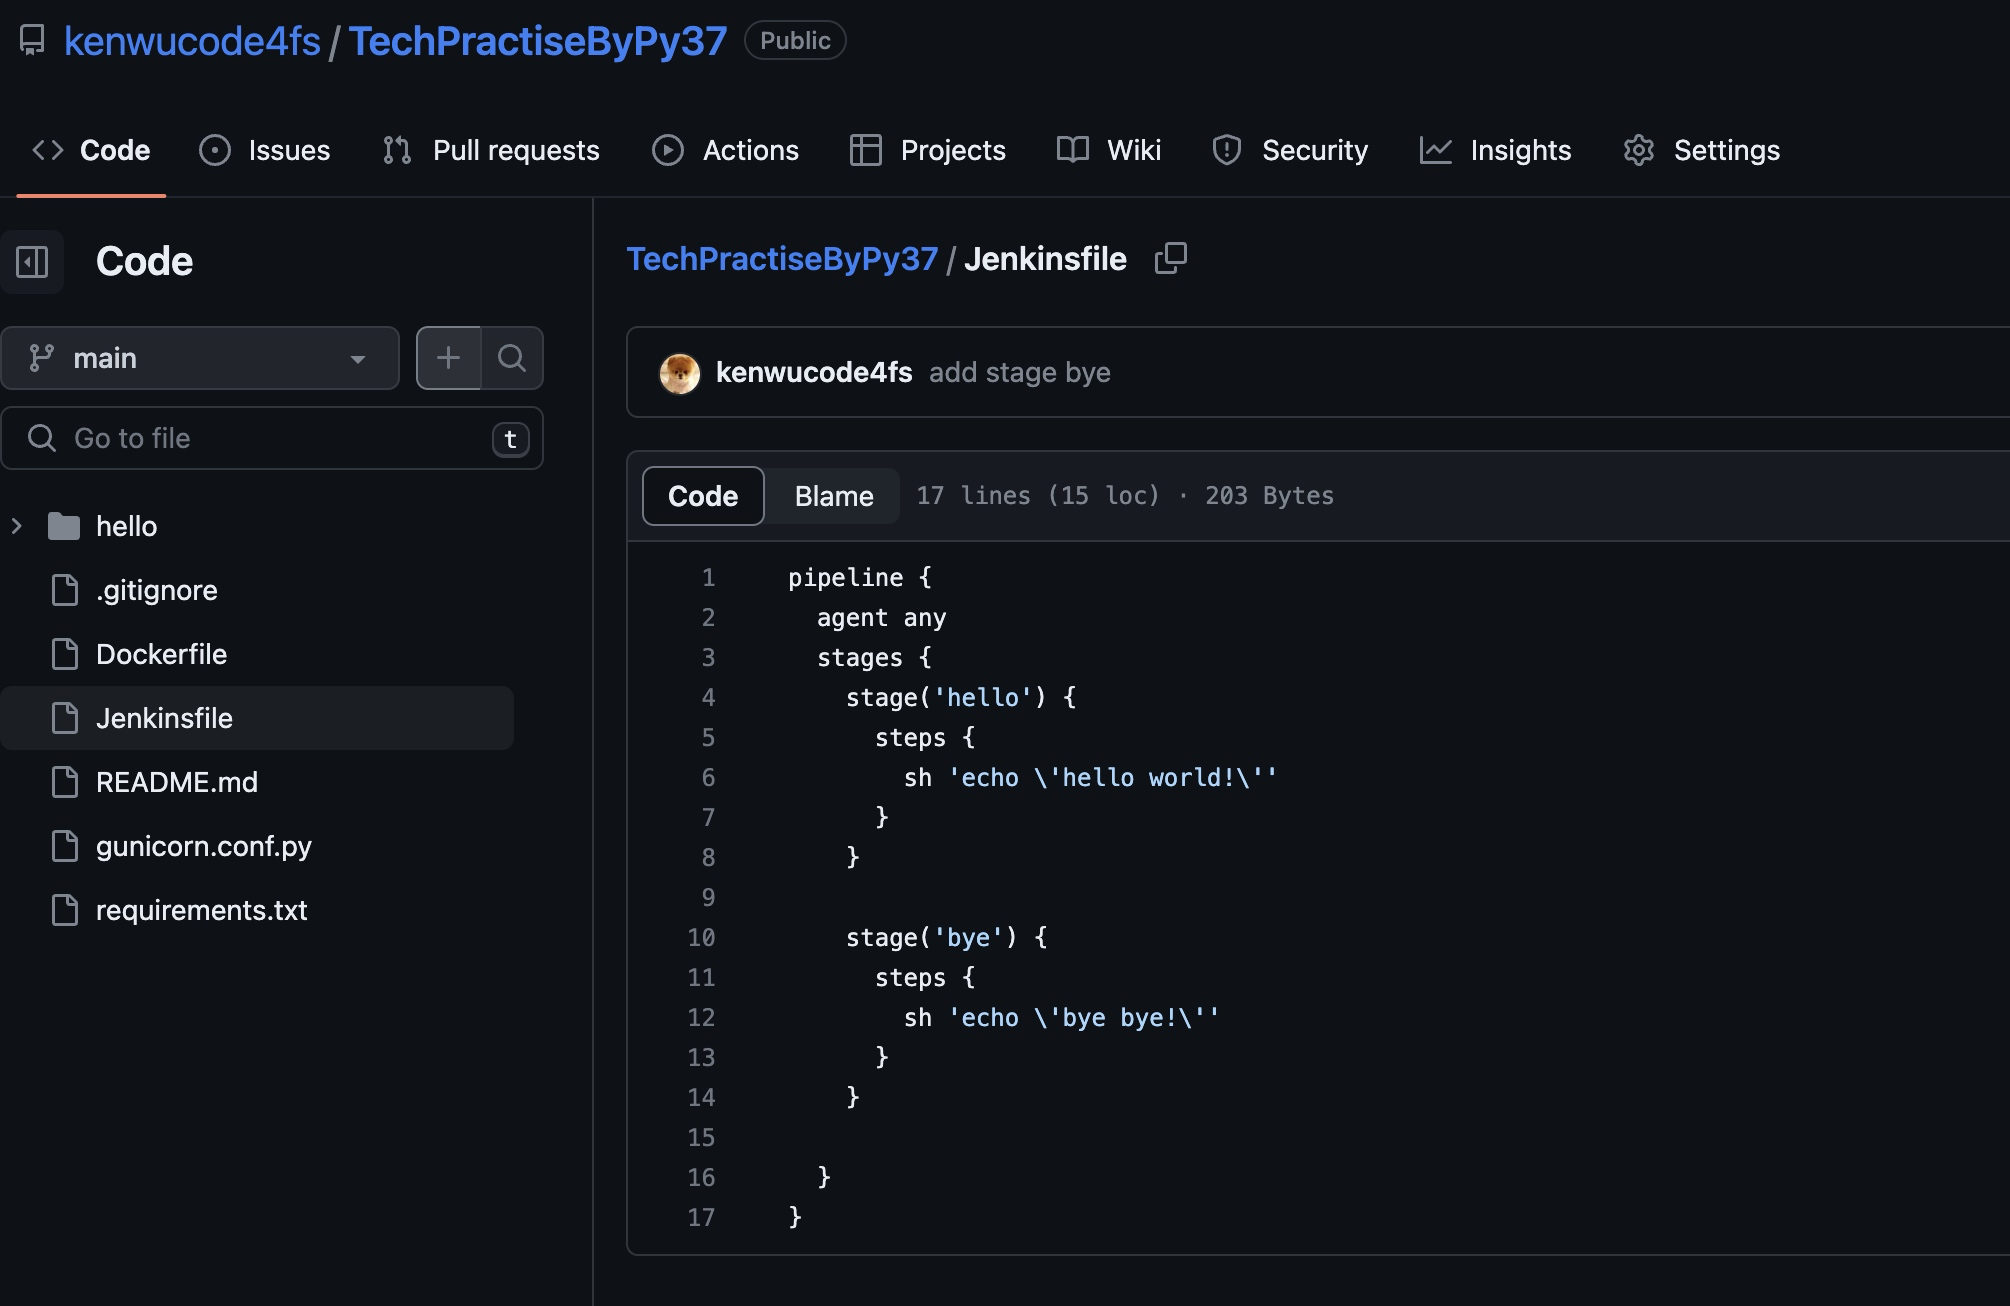This screenshot has width=2010, height=1306.
Task: Select the Code view toggle button
Action: [x=703, y=496]
